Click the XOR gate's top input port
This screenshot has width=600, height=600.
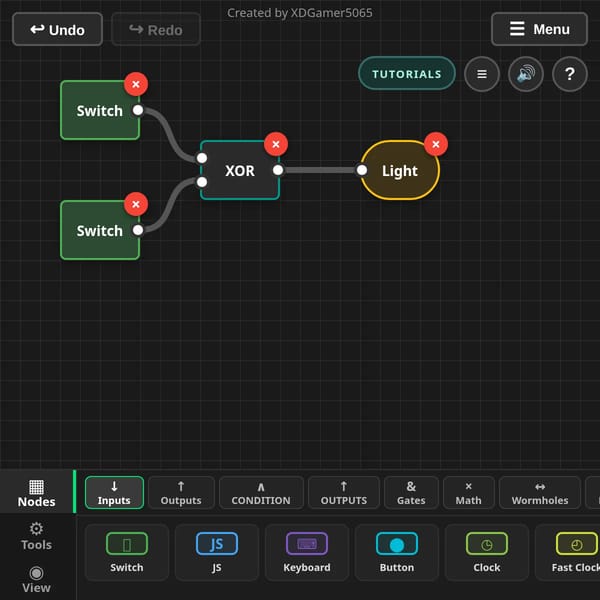(202, 158)
